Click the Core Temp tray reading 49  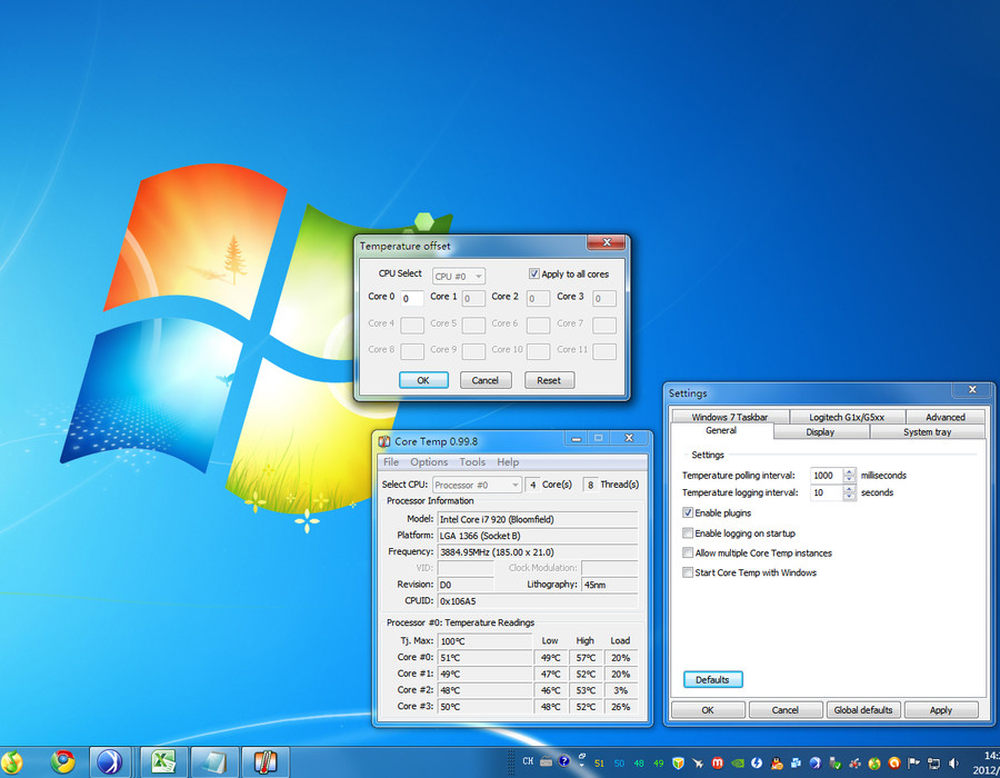click(659, 763)
